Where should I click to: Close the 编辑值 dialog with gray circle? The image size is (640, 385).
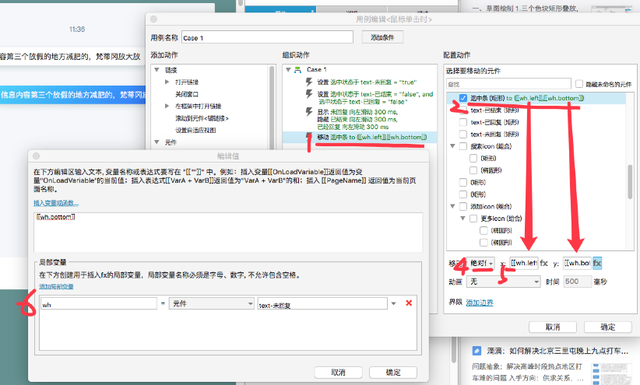36,156
